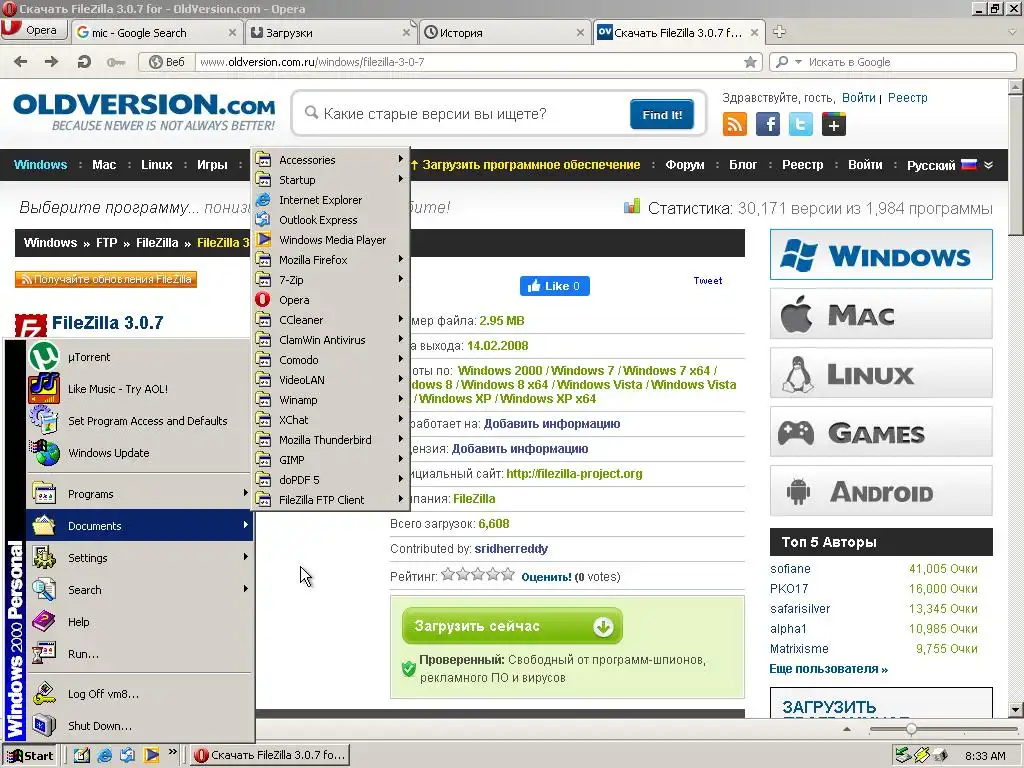Click the green Загрузить сейчас button
The width and height of the screenshot is (1024, 768).
click(x=513, y=626)
